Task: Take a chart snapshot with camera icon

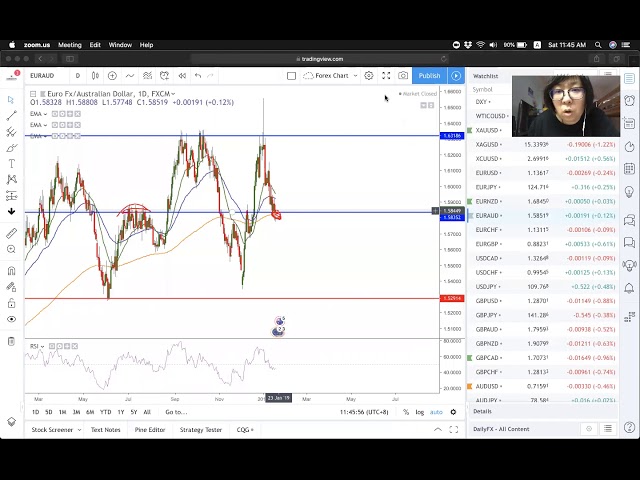Action: [x=403, y=76]
